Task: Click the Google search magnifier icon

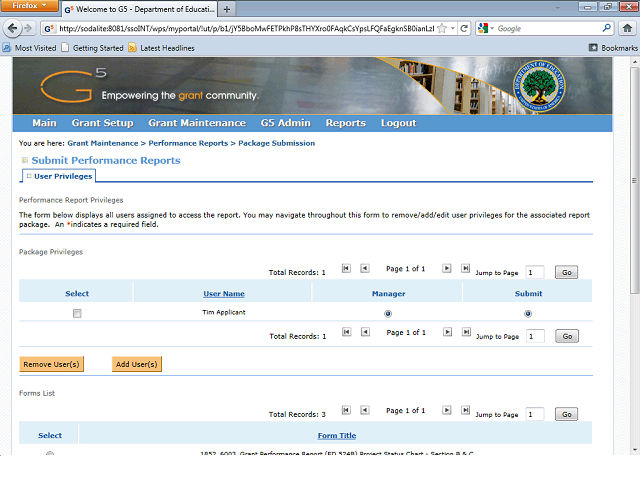Action: click(x=607, y=28)
